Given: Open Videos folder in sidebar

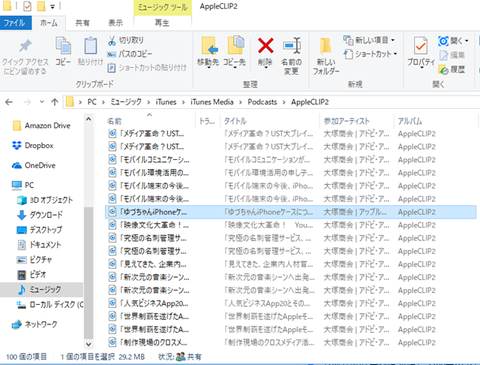Looking at the screenshot, I should [x=32, y=275].
